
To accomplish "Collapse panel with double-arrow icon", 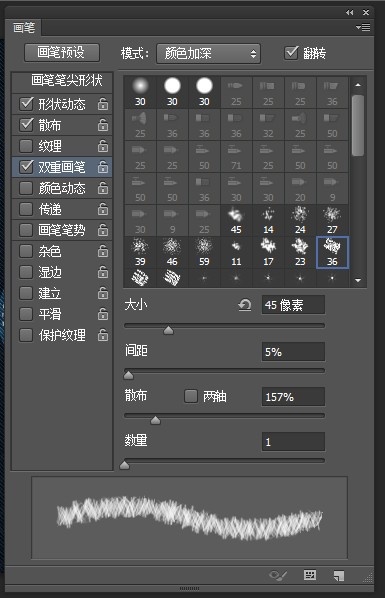I will pyautogui.click(x=349, y=13).
